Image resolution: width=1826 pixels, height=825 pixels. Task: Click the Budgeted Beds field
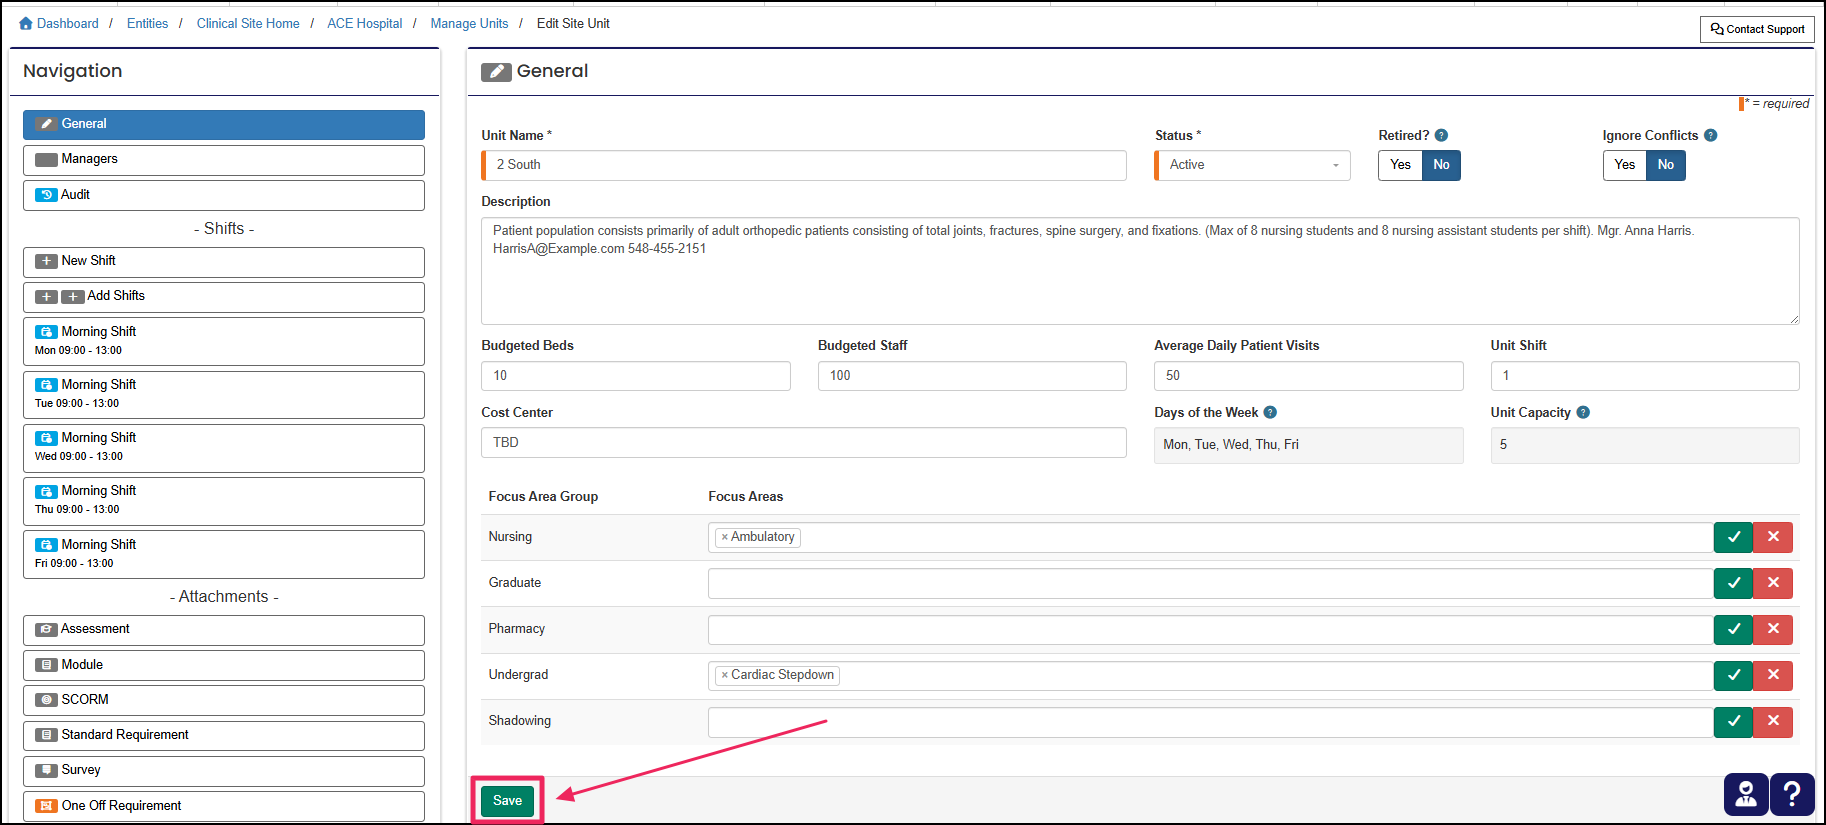pyautogui.click(x=636, y=376)
